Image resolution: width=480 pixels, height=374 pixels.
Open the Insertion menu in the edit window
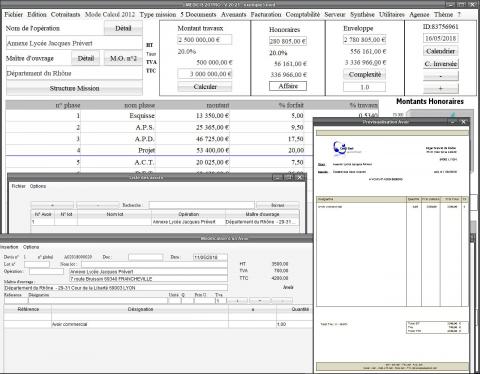point(9,247)
